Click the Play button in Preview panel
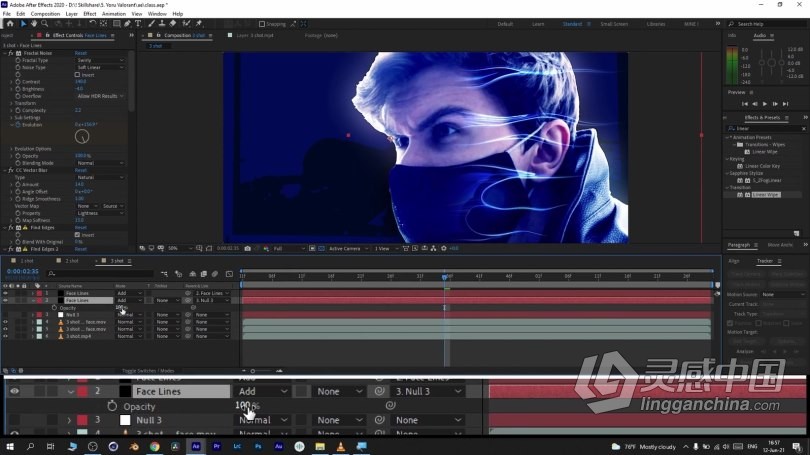 (x=765, y=104)
